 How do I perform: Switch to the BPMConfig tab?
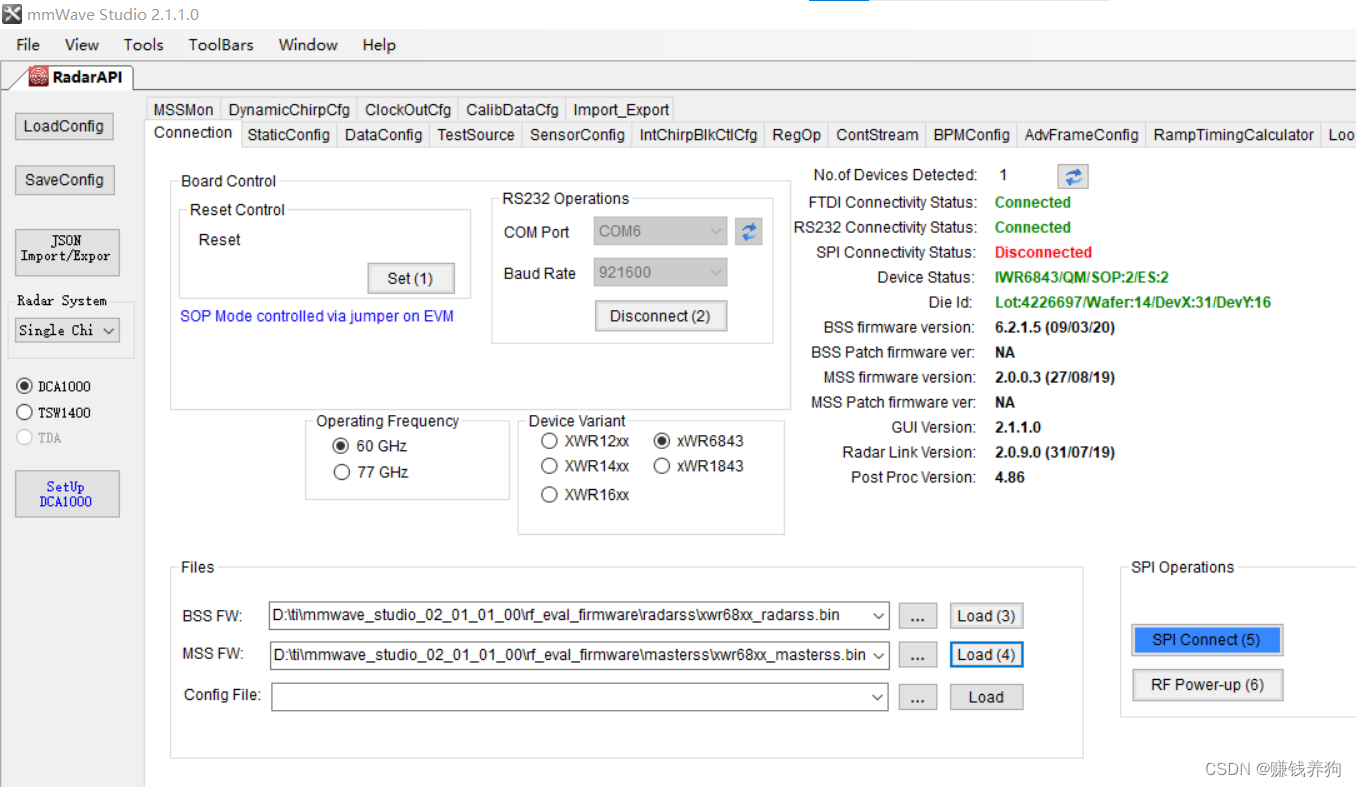pos(972,135)
